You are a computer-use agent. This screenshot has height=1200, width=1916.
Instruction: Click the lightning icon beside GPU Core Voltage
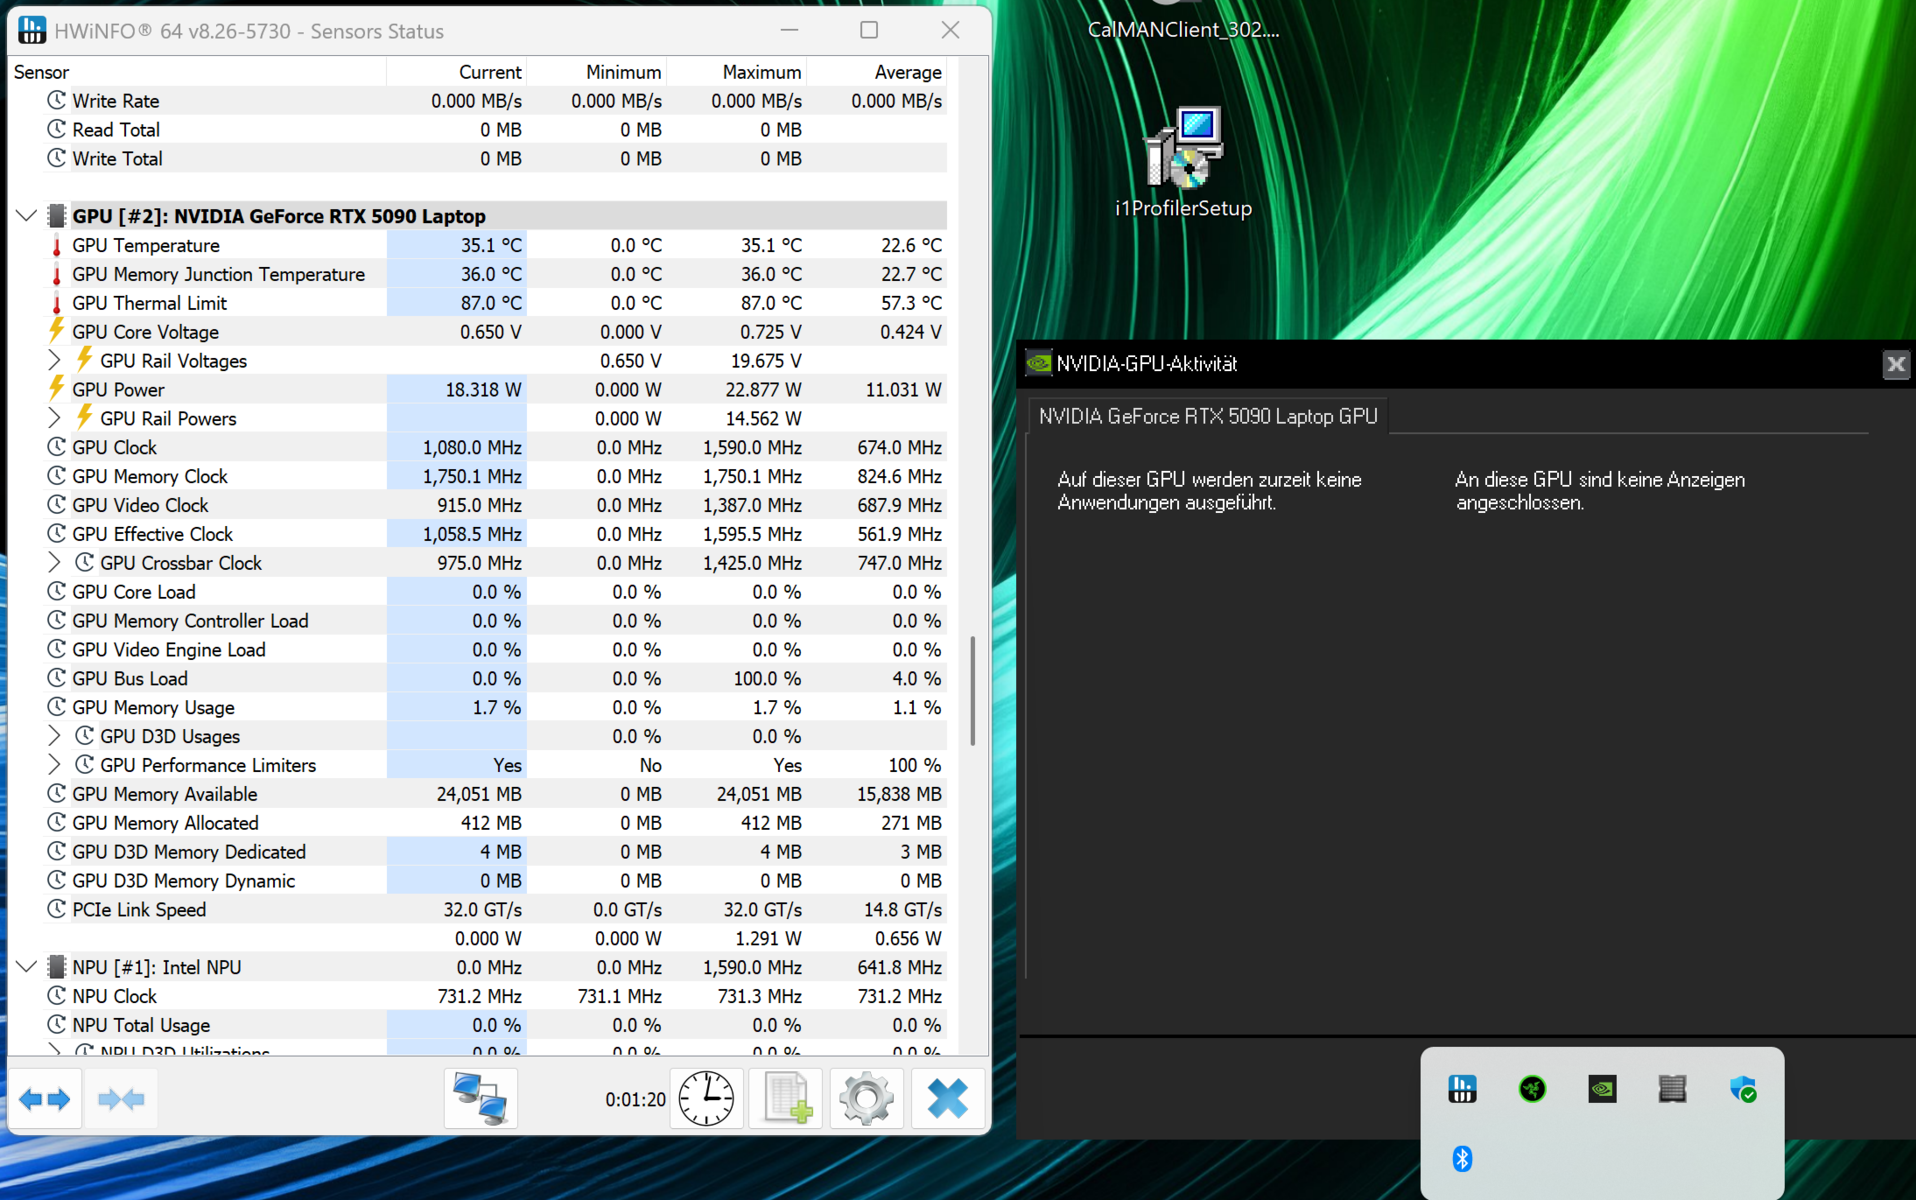[x=56, y=331]
